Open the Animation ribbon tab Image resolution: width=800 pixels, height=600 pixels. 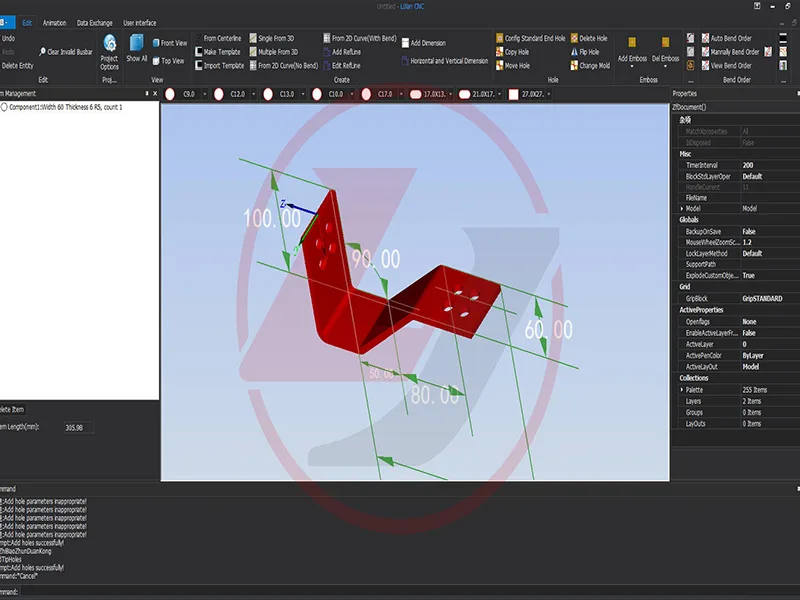pos(54,22)
